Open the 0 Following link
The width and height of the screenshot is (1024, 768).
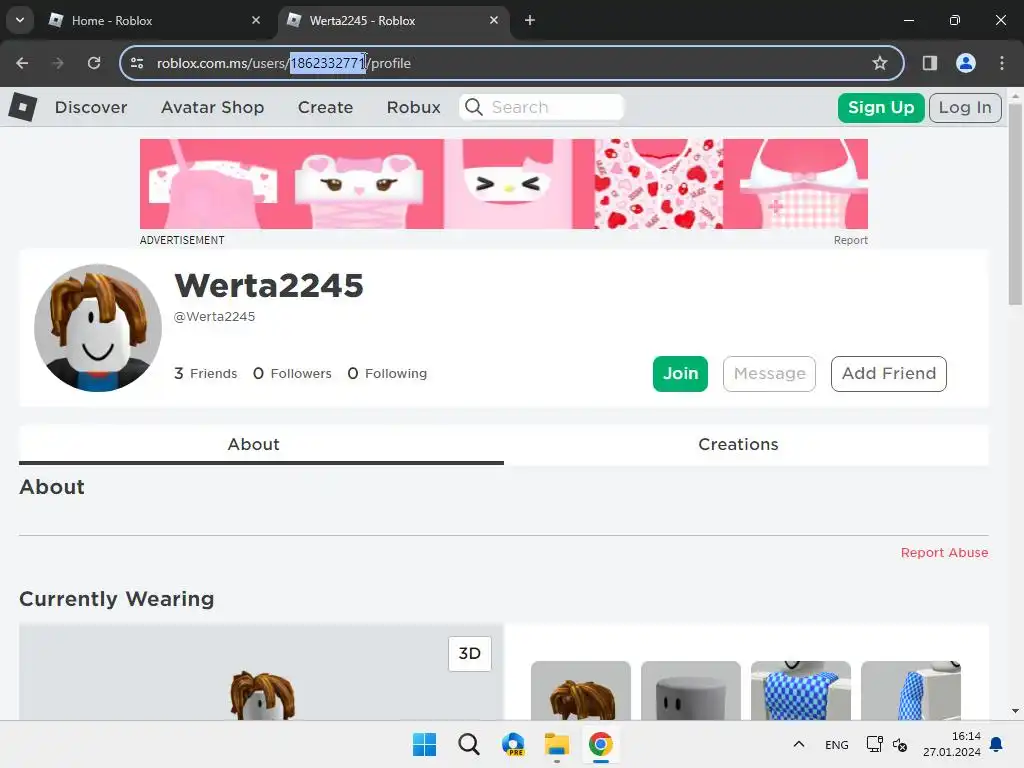click(387, 374)
